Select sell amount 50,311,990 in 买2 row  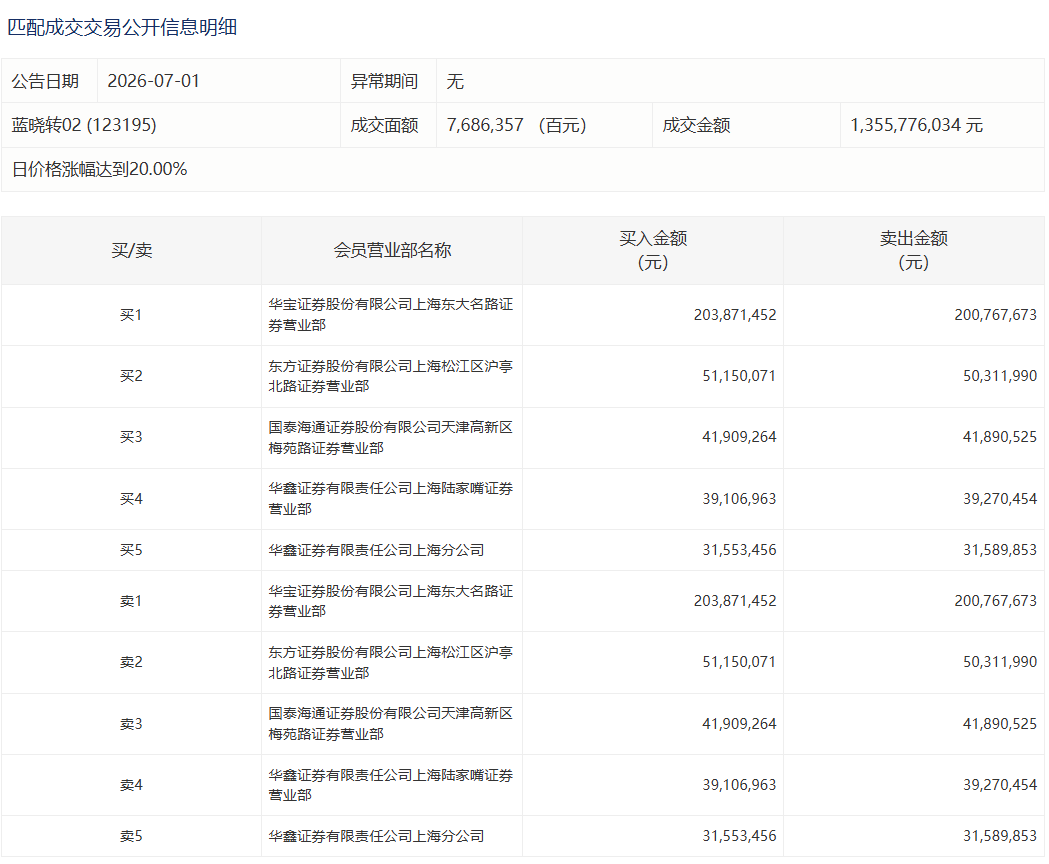(x=1000, y=376)
